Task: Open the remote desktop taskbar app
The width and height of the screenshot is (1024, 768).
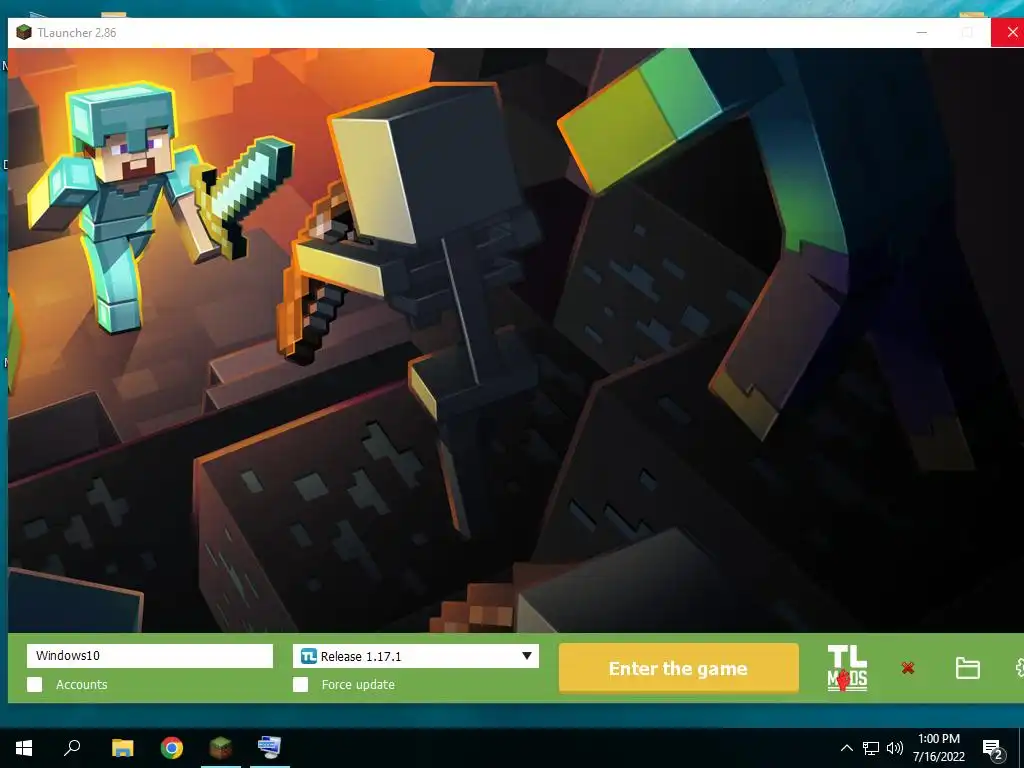Action: (270, 748)
